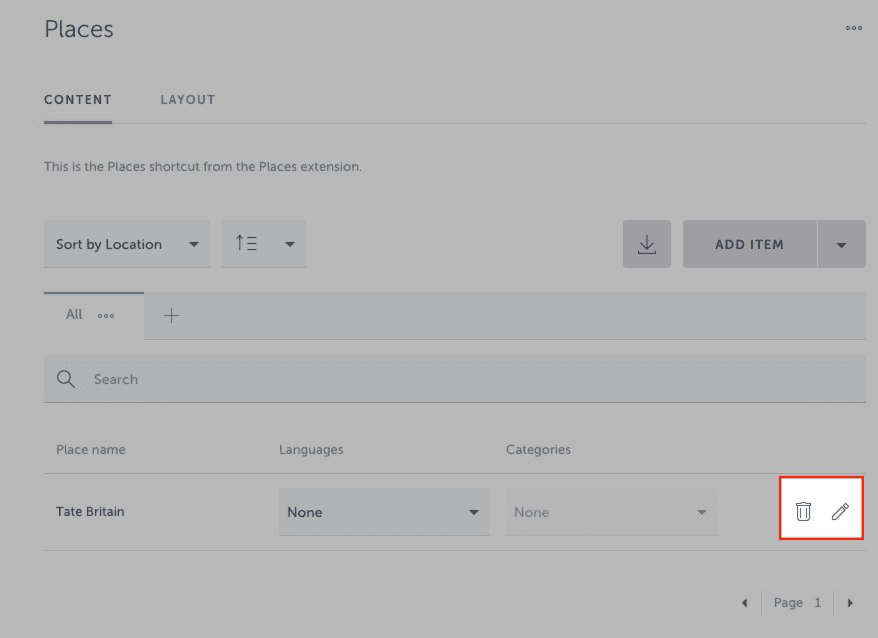Click the download icon button
878x638 pixels.
tap(647, 244)
